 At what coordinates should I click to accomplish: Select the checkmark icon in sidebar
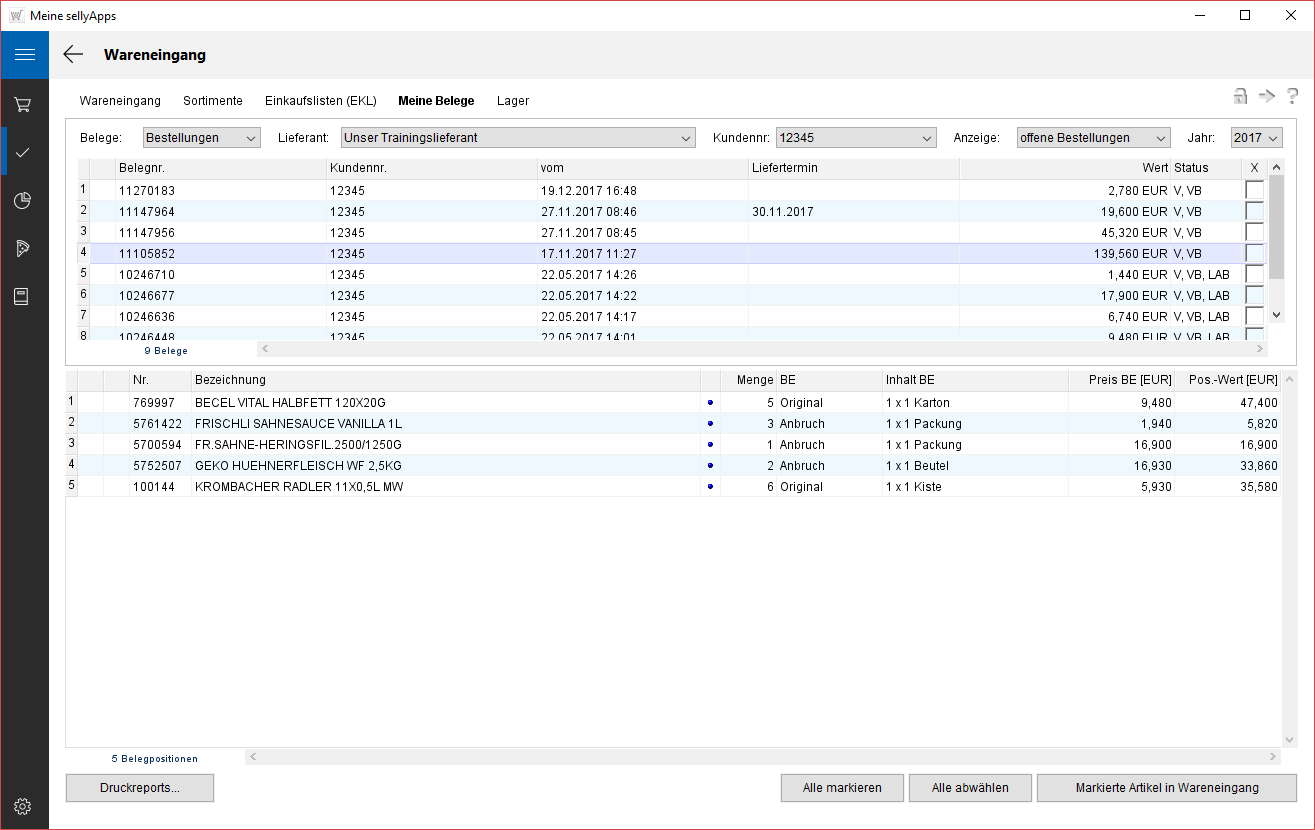click(x=24, y=152)
